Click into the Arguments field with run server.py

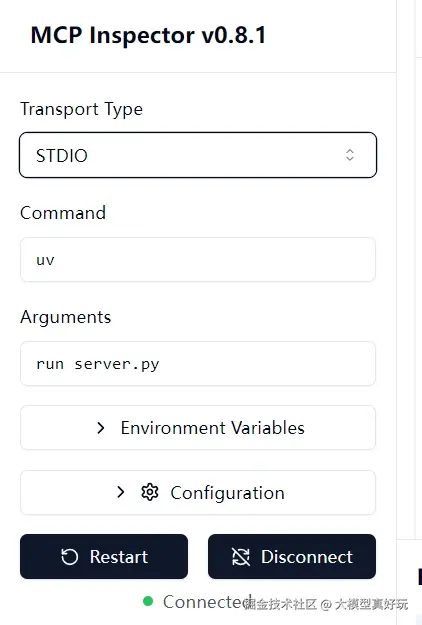[x=198, y=364]
